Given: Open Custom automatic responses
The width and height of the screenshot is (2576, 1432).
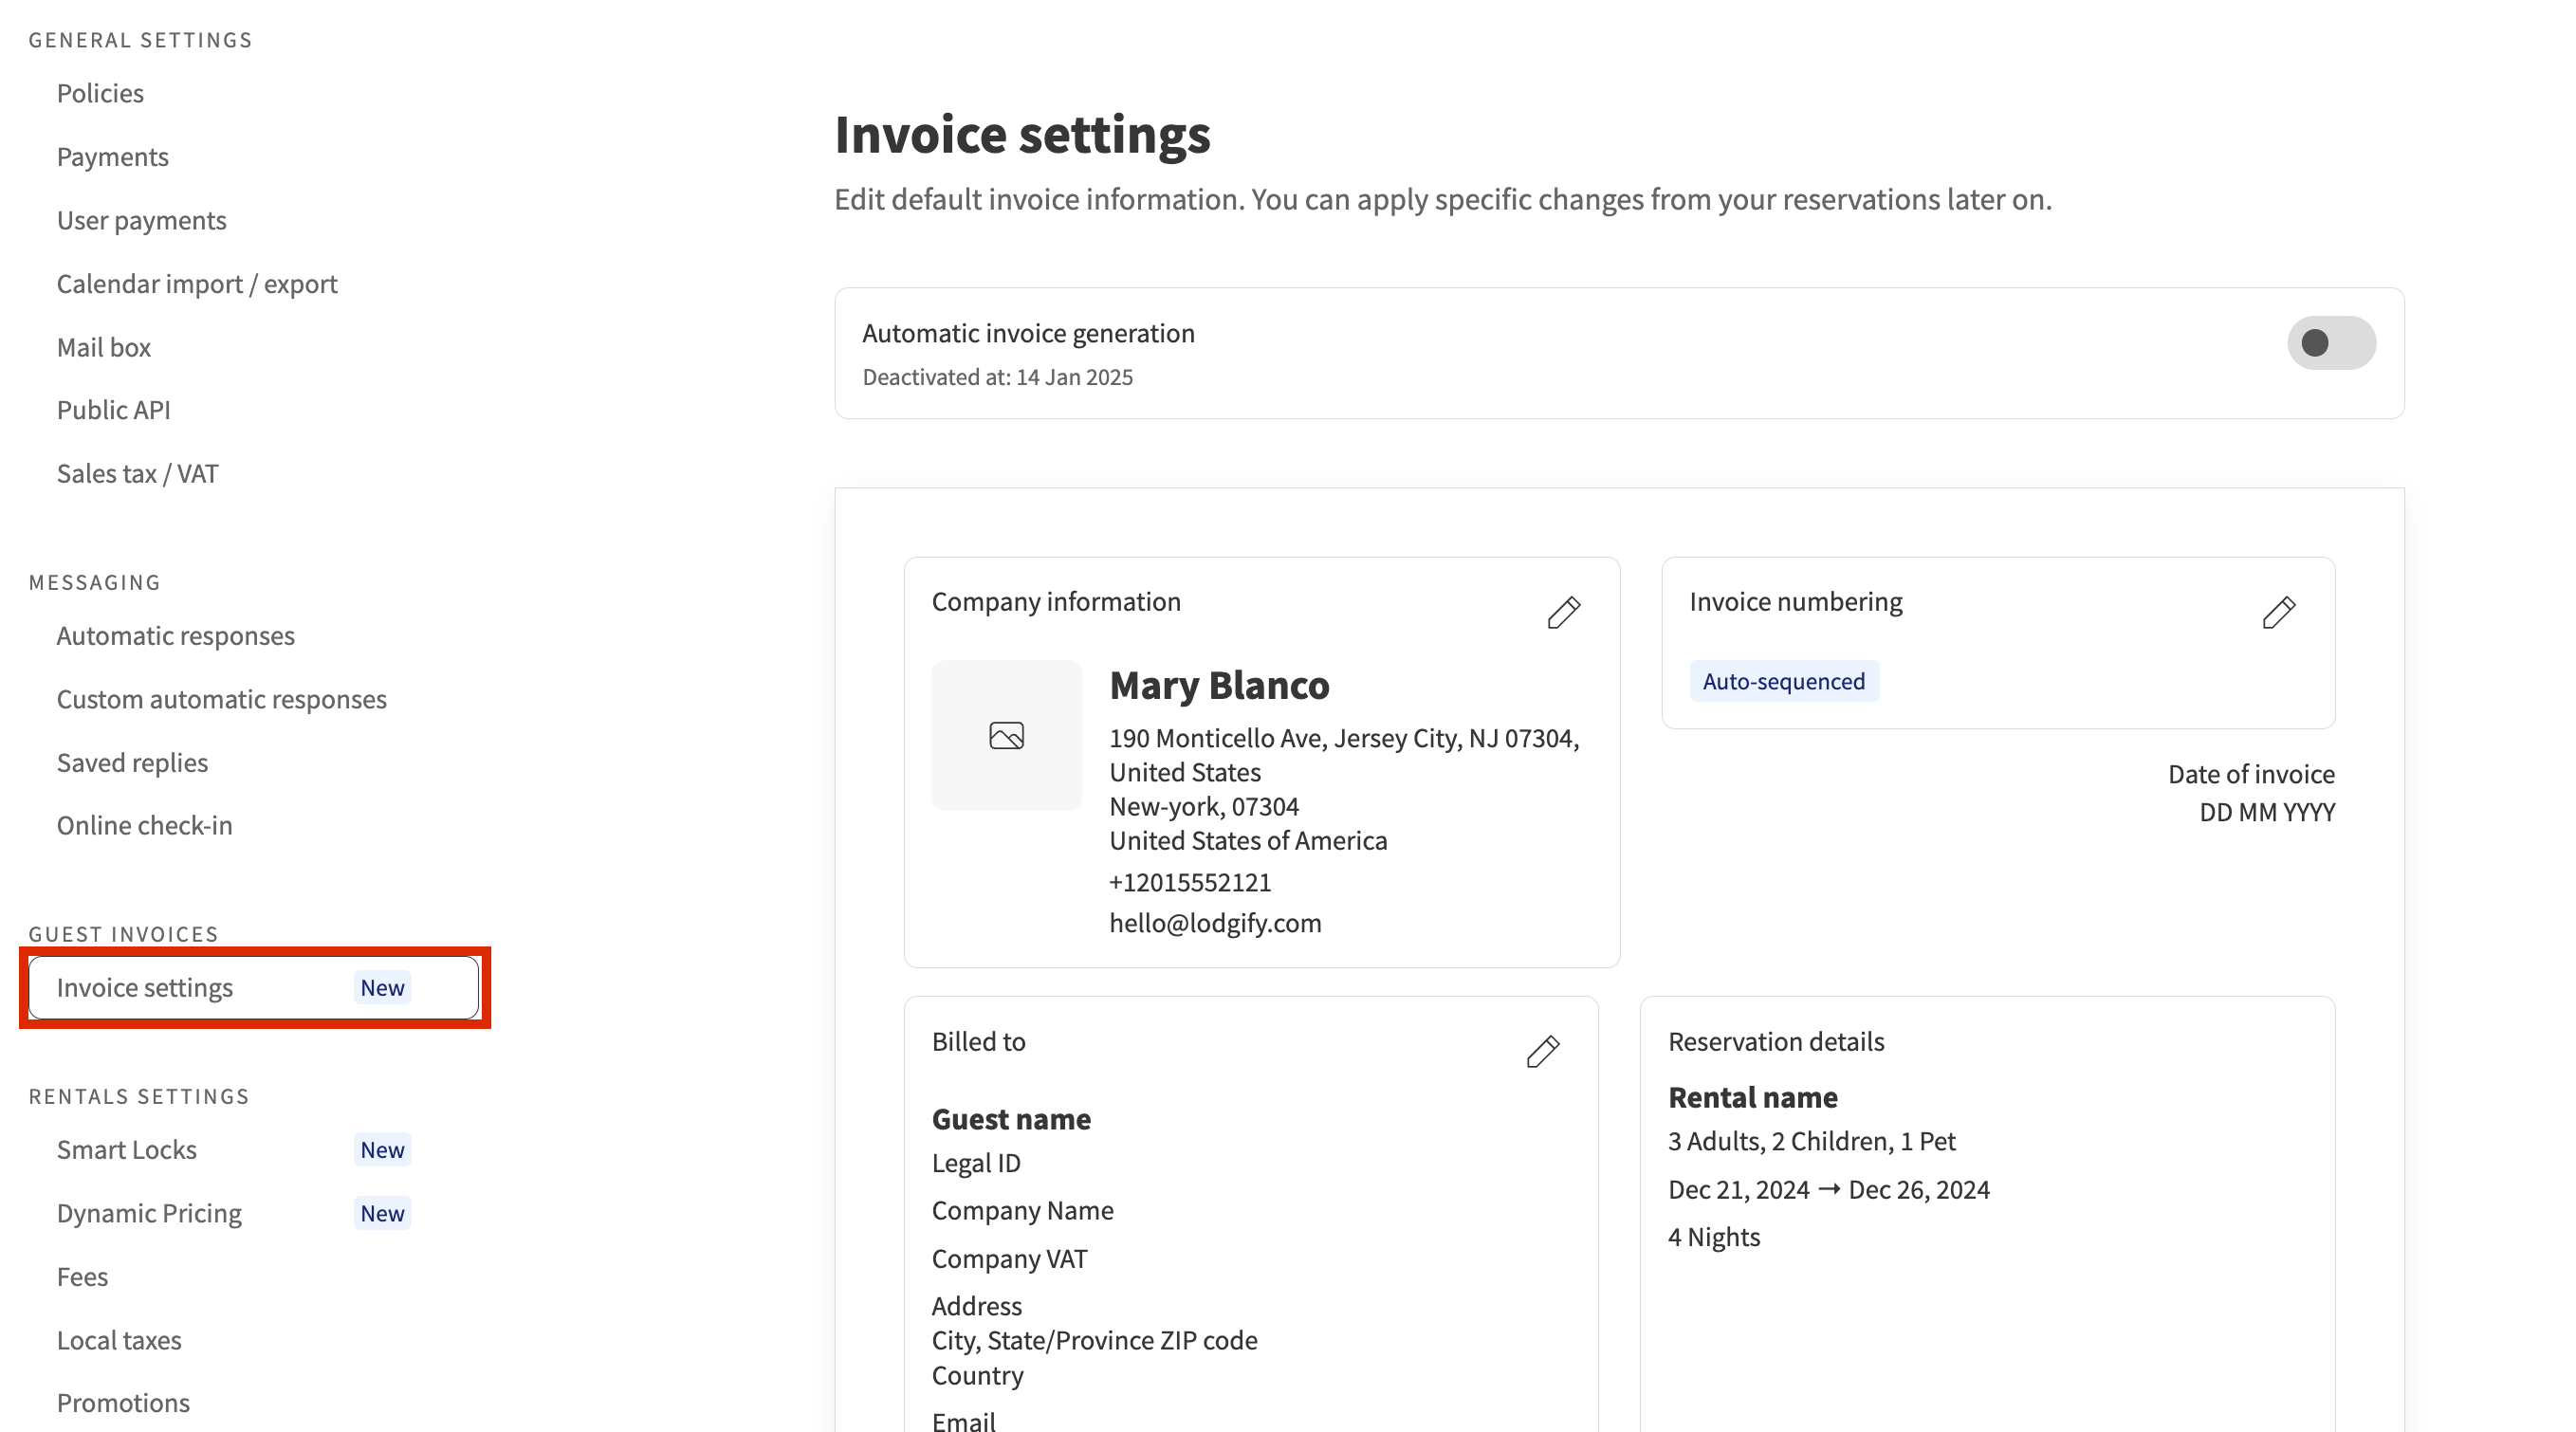Looking at the screenshot, I should tap(221, 699).
